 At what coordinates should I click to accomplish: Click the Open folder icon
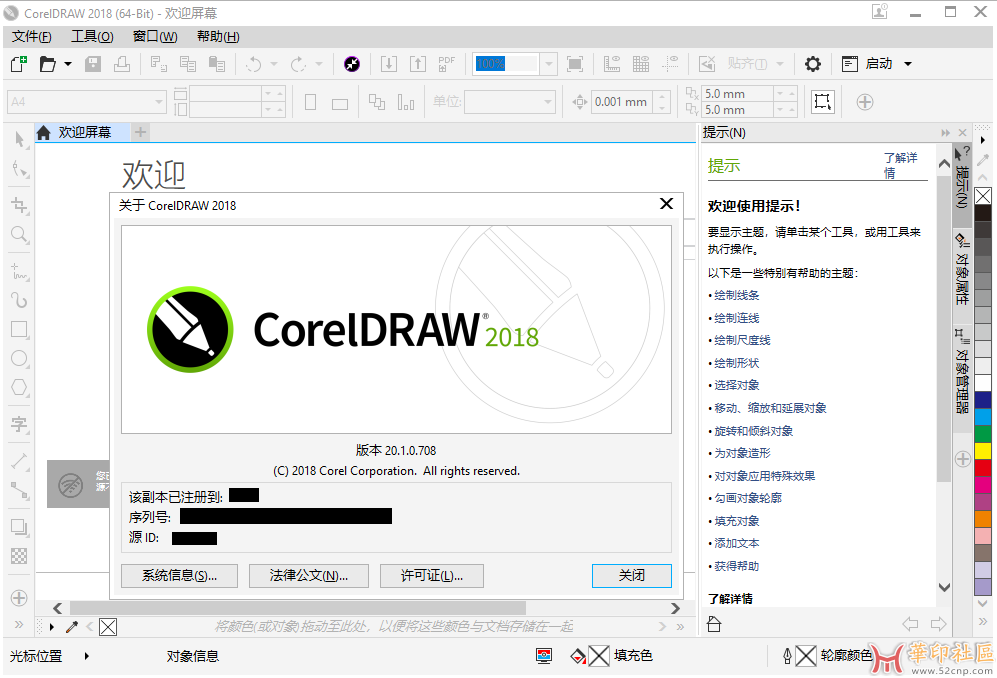pyautogui.click(x=48, y=64)
